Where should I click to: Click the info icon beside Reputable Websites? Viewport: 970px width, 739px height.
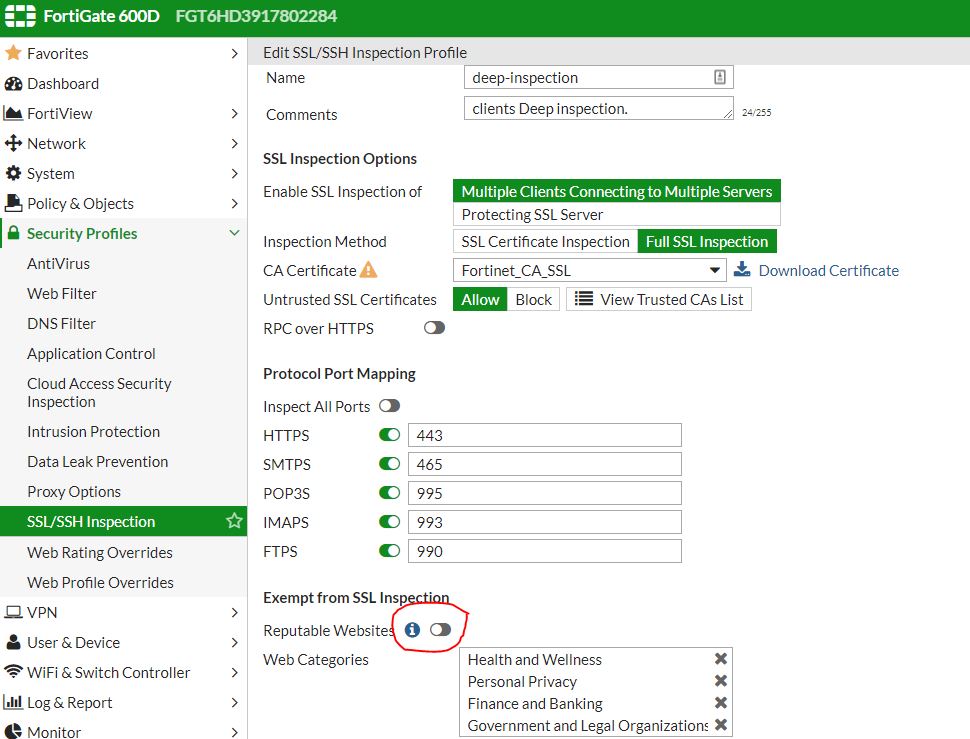pyautogui.click(x=413, y=630)
